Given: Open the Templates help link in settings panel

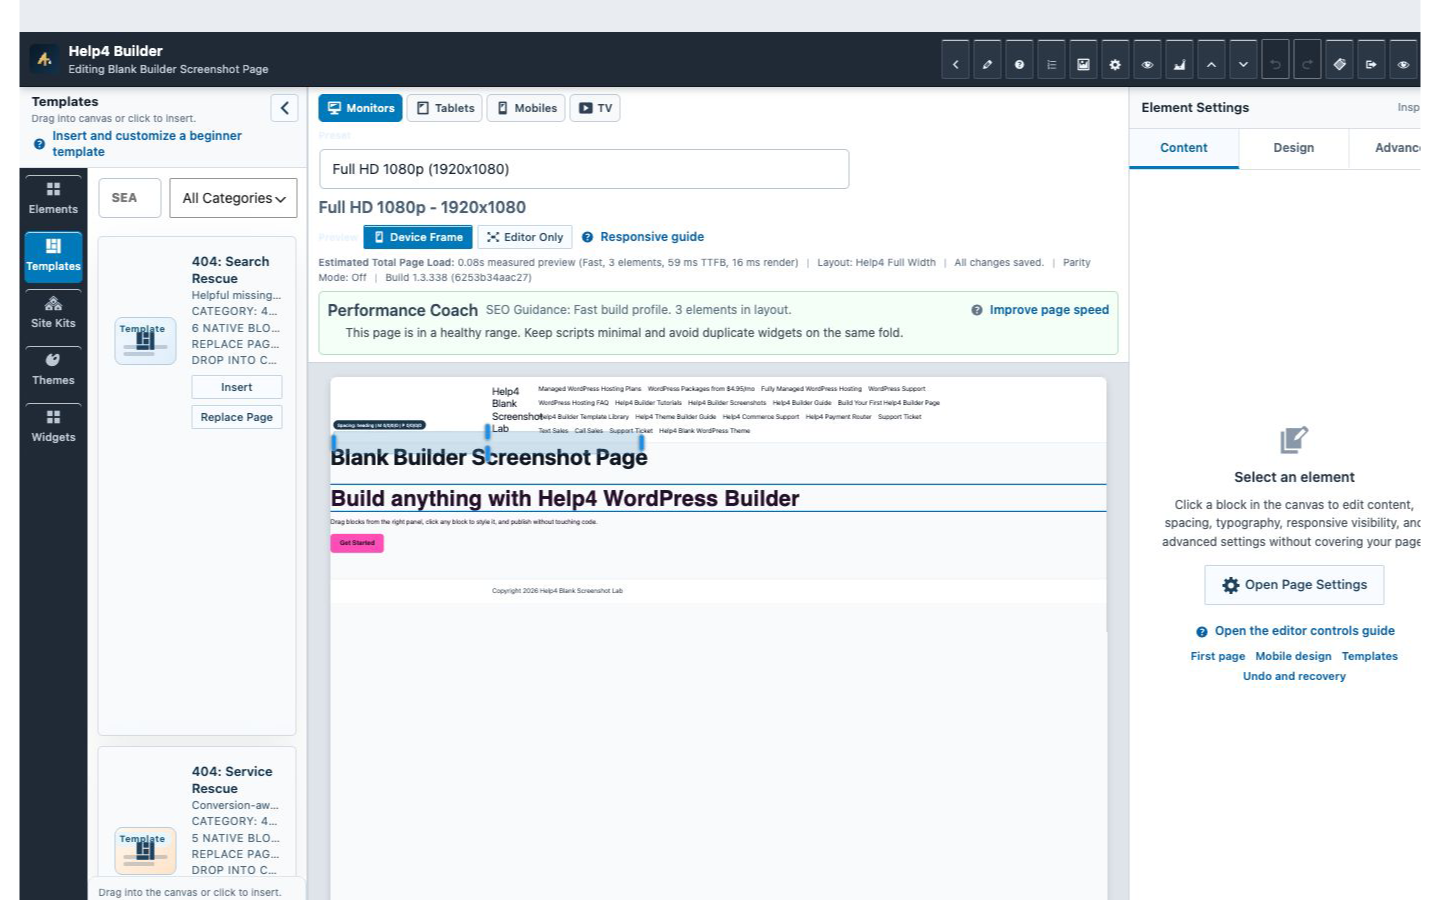Looking at the screenshot, I should point(1369,656).
